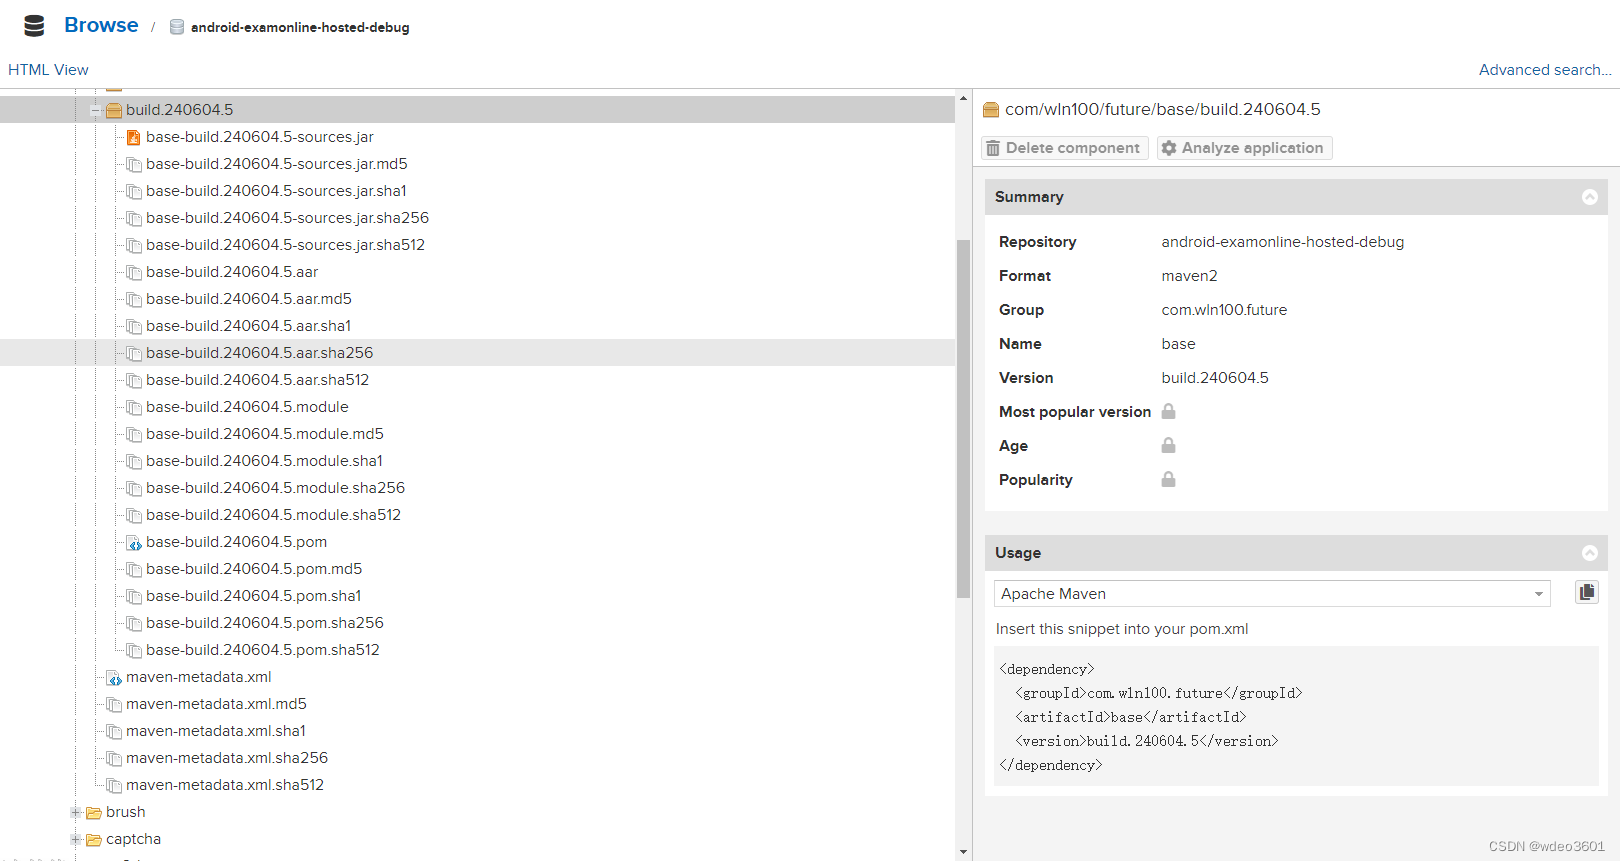Expand the captcha folder node
The width and height of the screenshot is (1620, 861).
[76, 839]
